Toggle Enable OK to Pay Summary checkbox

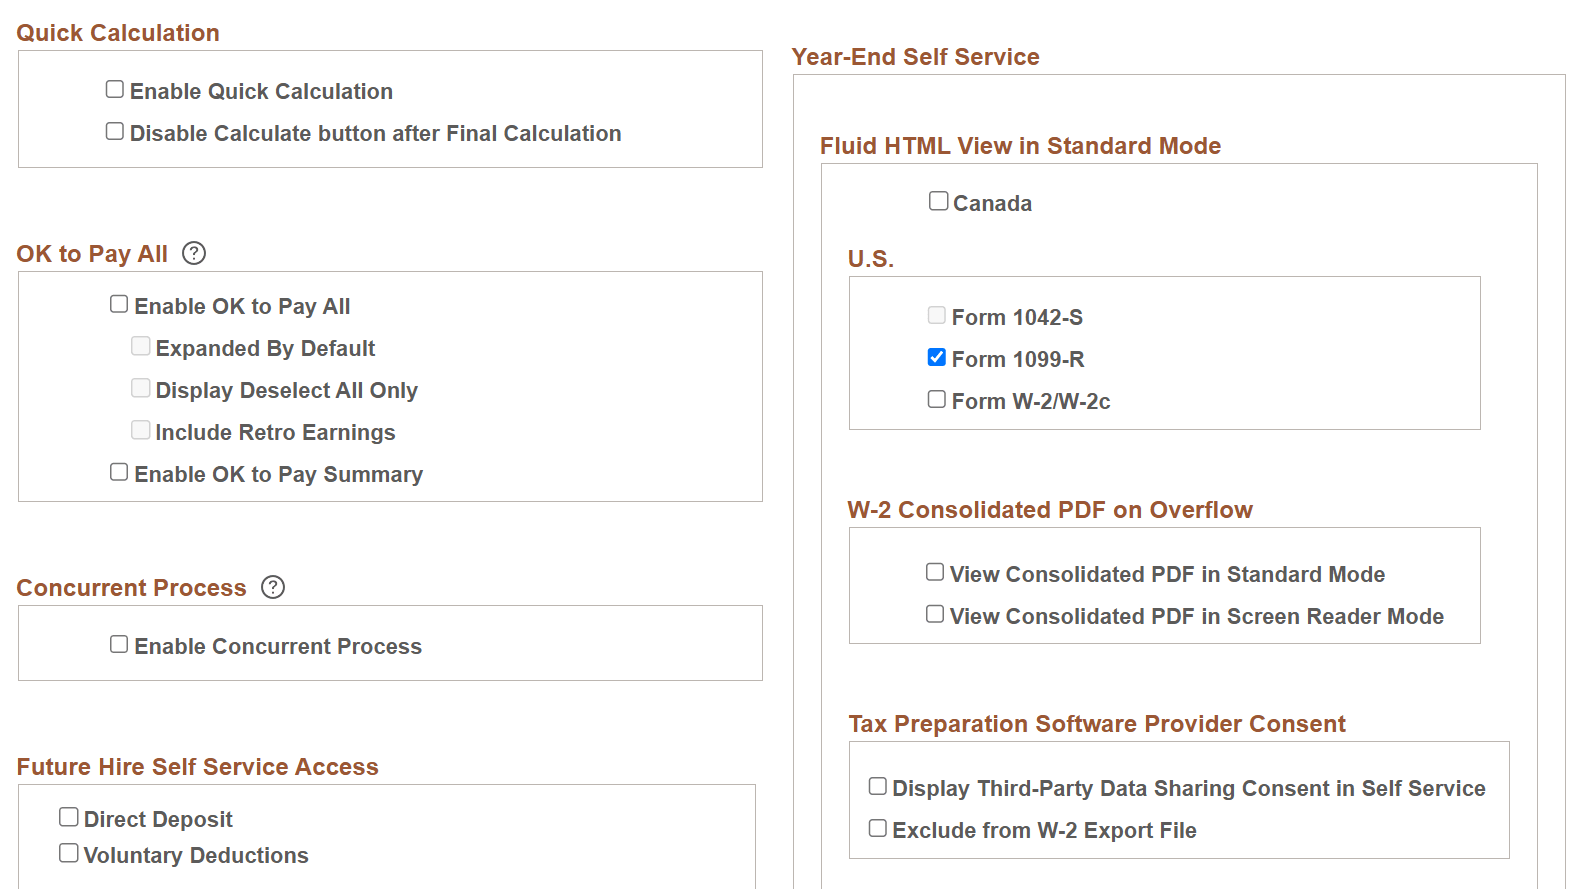(119, 472)
